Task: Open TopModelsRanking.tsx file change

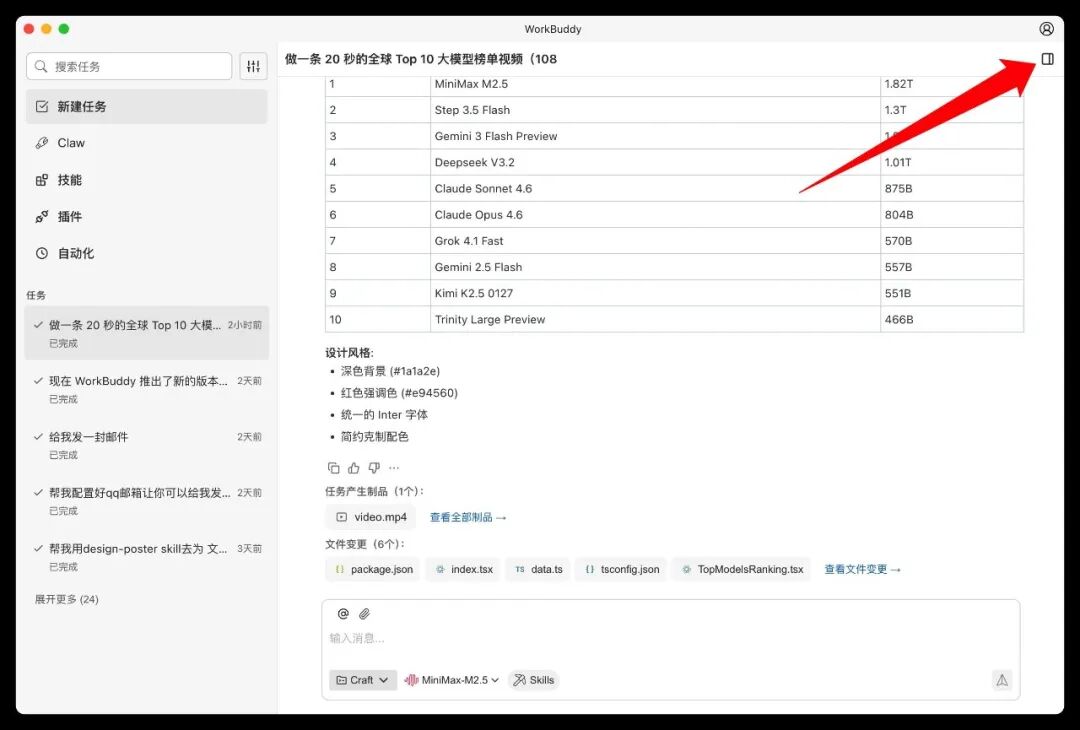Action: (741, 570)
